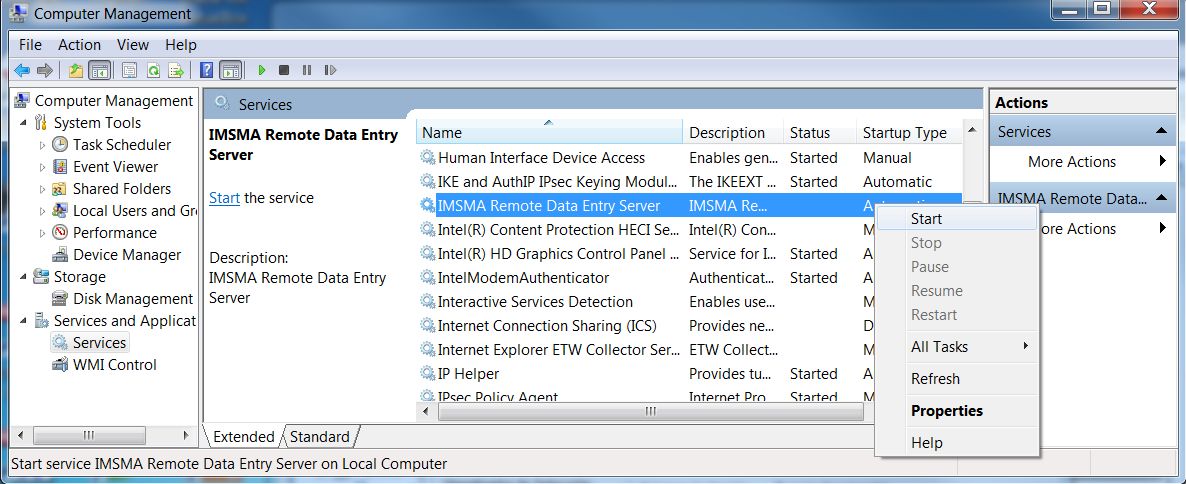Collapse the Storage tree node
This screenshot has height=484, width=1186.
click(x=24, y=277)
